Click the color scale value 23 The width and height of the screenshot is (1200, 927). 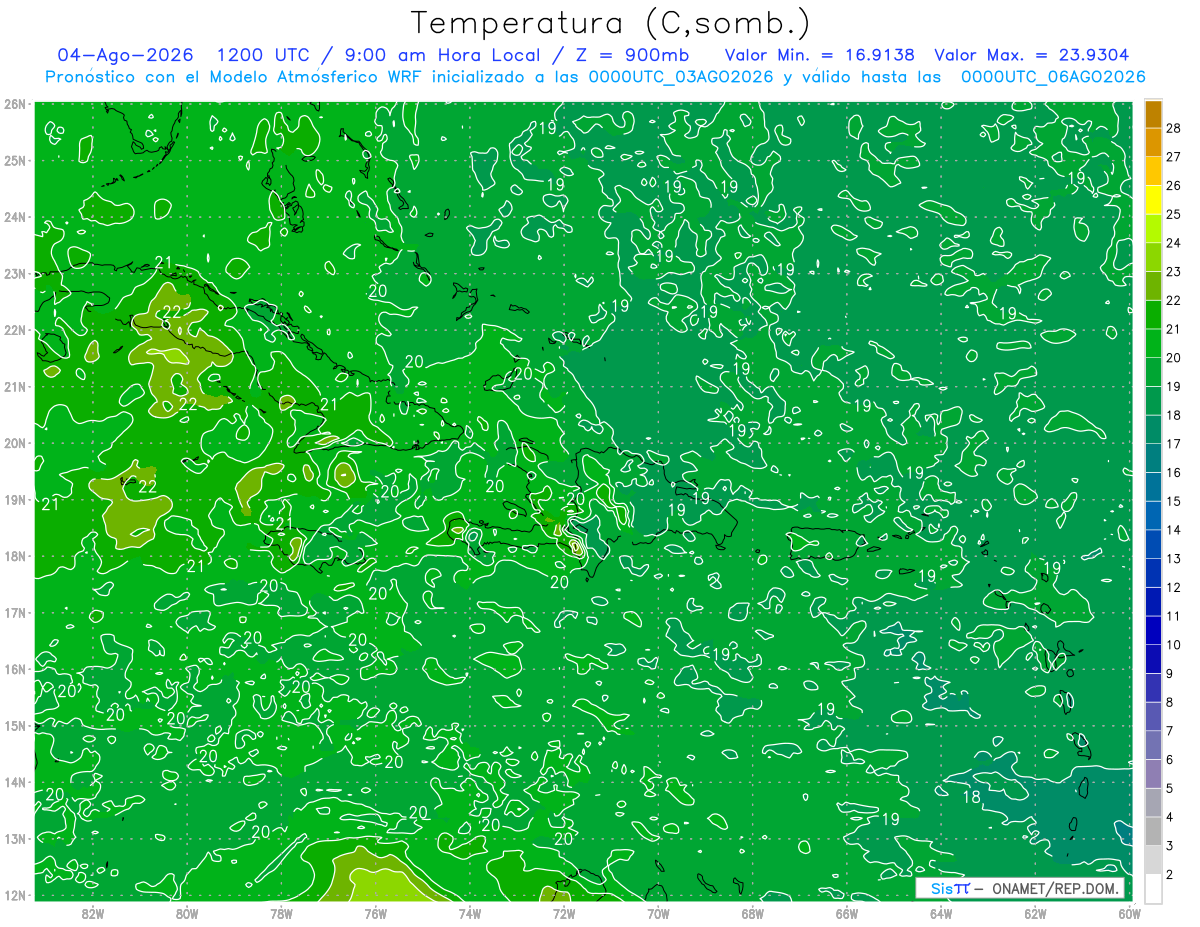point(1174,272)
